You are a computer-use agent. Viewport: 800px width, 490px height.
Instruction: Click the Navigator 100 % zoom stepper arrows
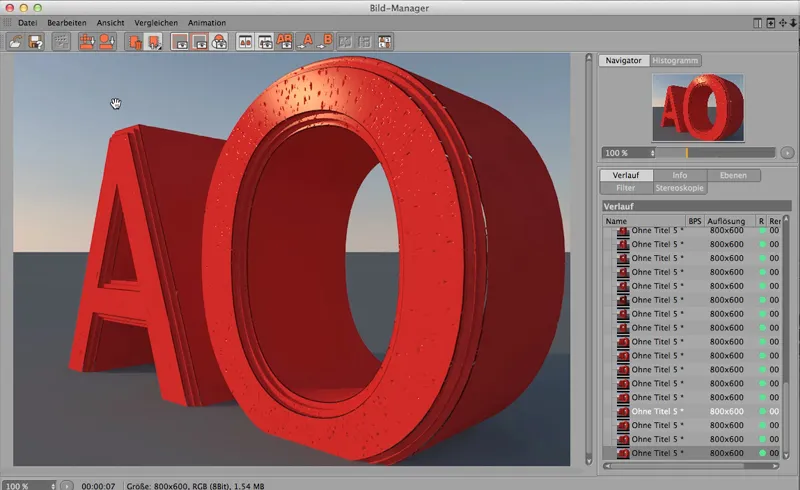[x=652, y=153]
